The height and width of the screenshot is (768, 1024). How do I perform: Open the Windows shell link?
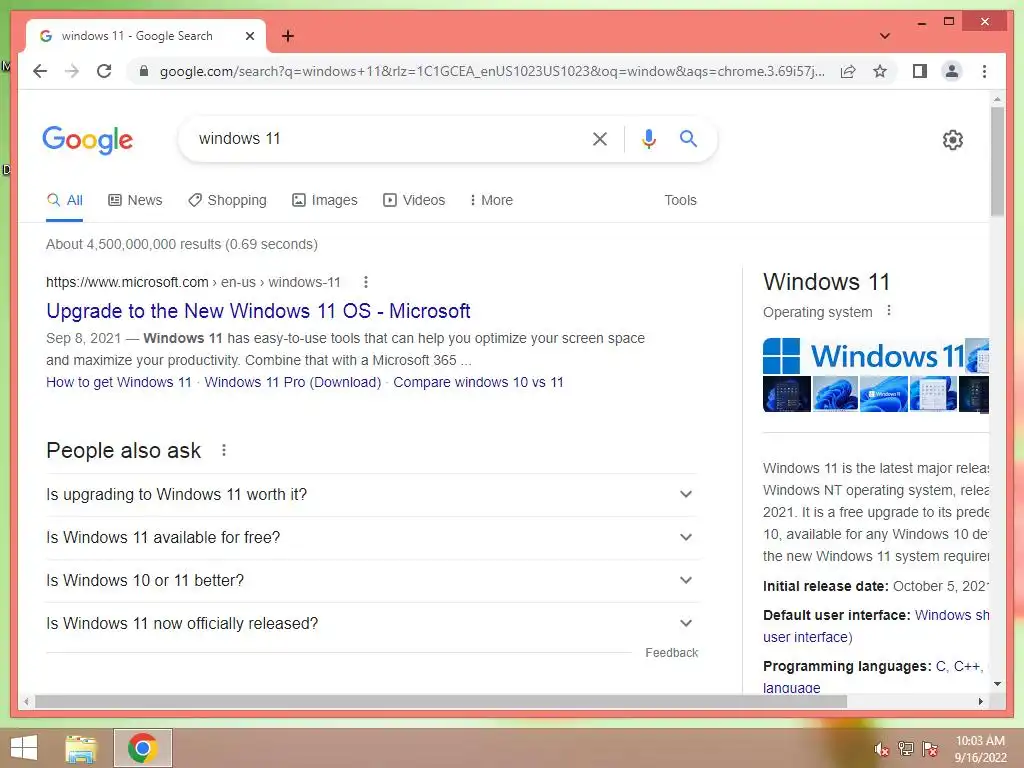[x=952, y=615]
